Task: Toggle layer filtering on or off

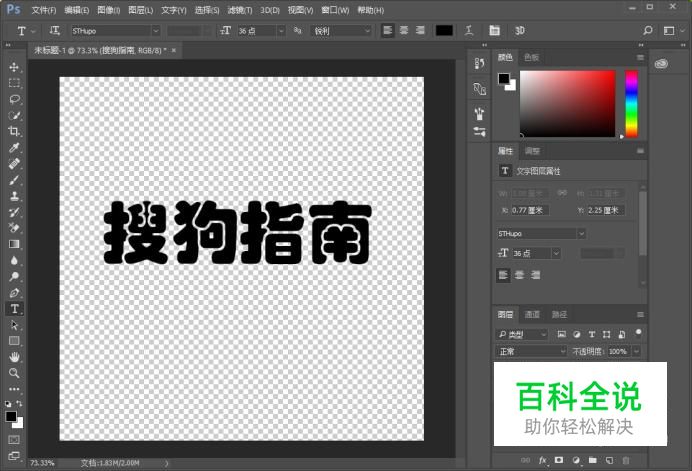Action: click(x=638, y=332)
